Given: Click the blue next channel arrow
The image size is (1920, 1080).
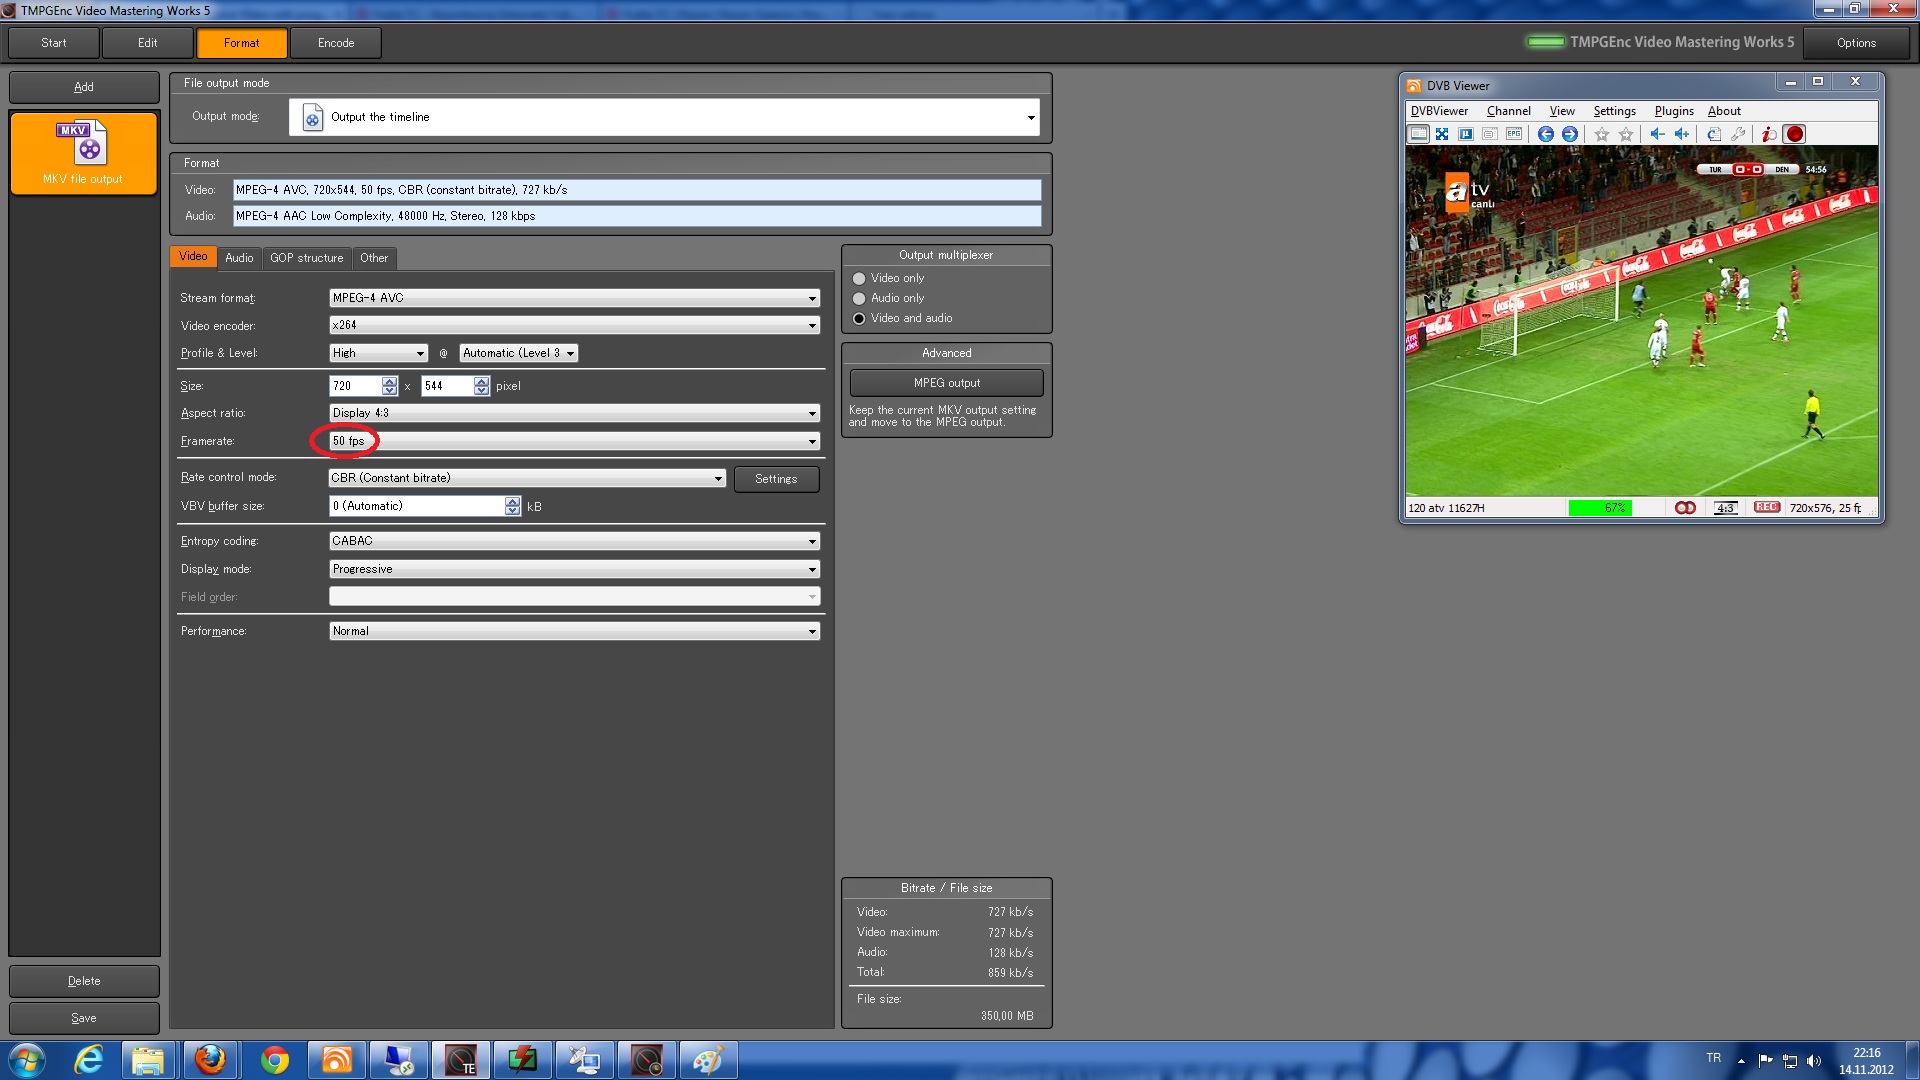Looking at the screenshot, I should 1570,134.
